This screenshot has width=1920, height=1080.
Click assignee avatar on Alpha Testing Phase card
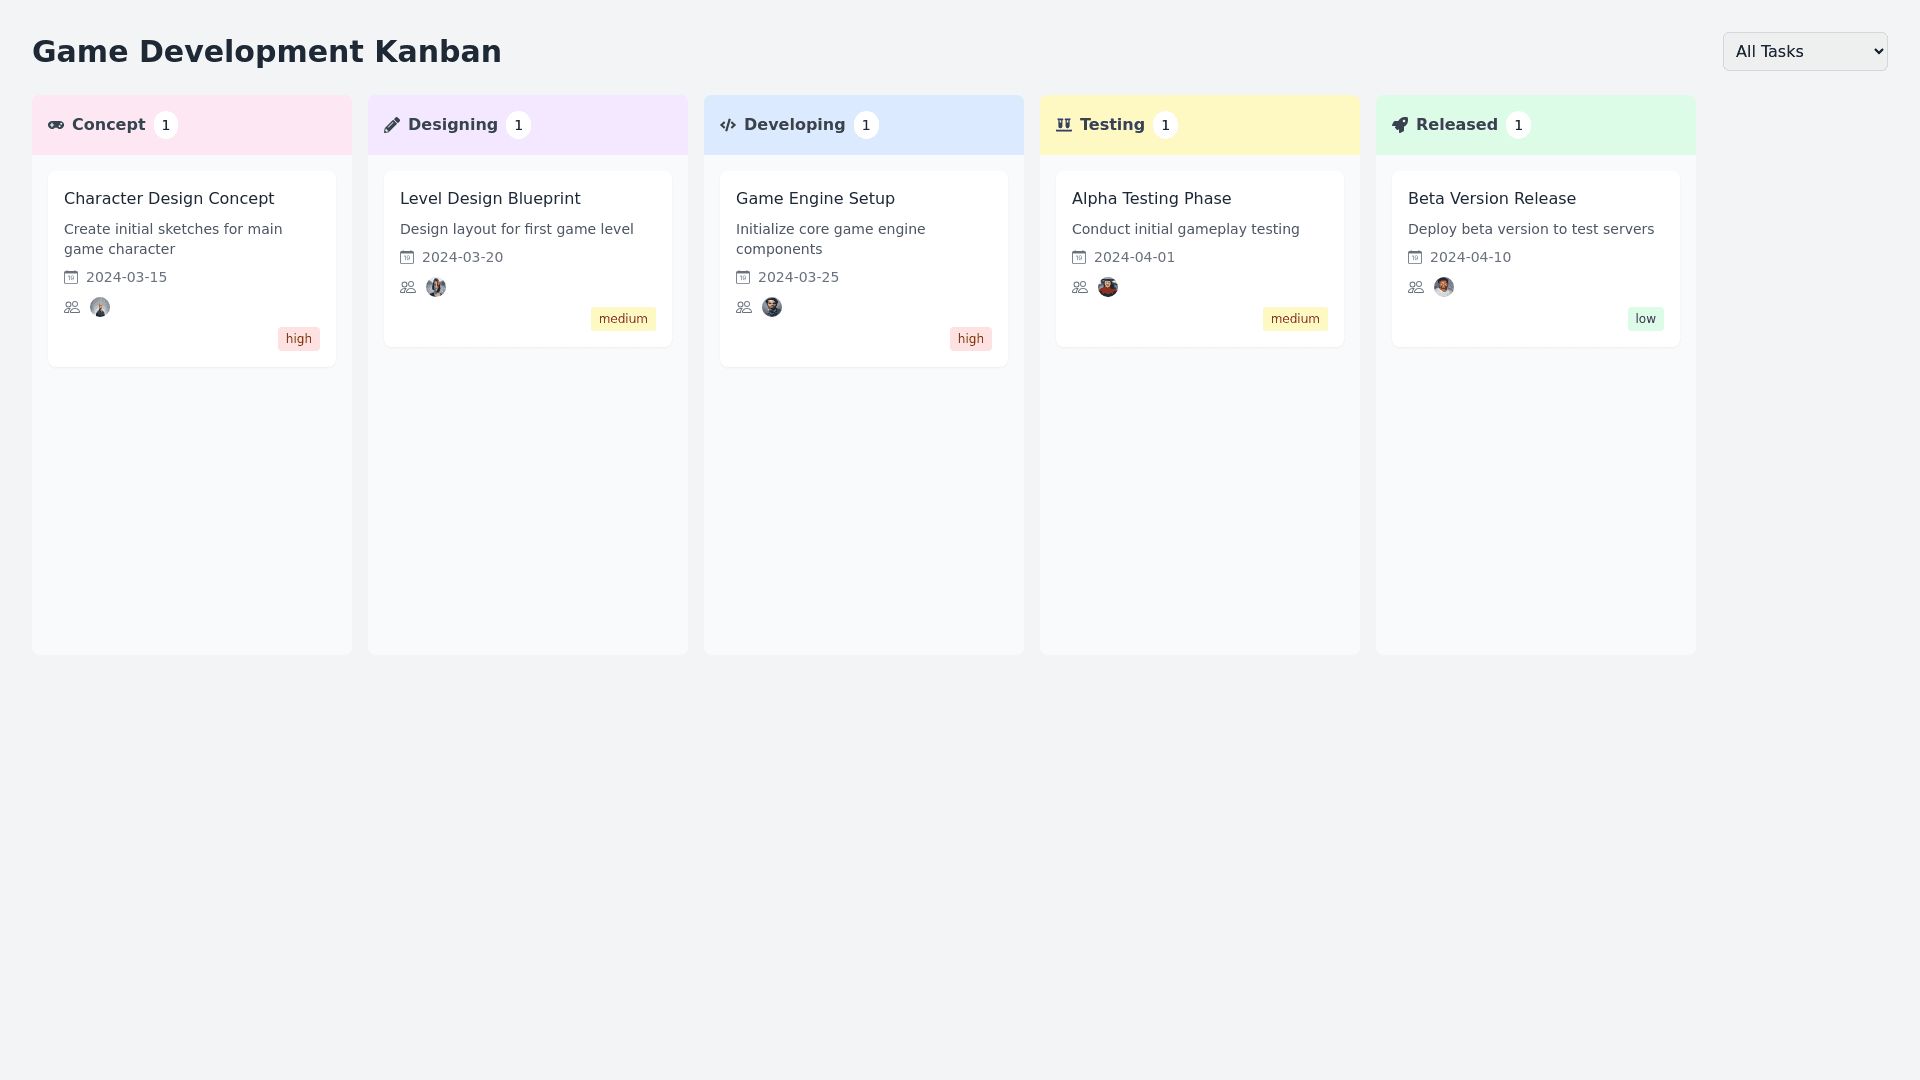(1108, 288)
